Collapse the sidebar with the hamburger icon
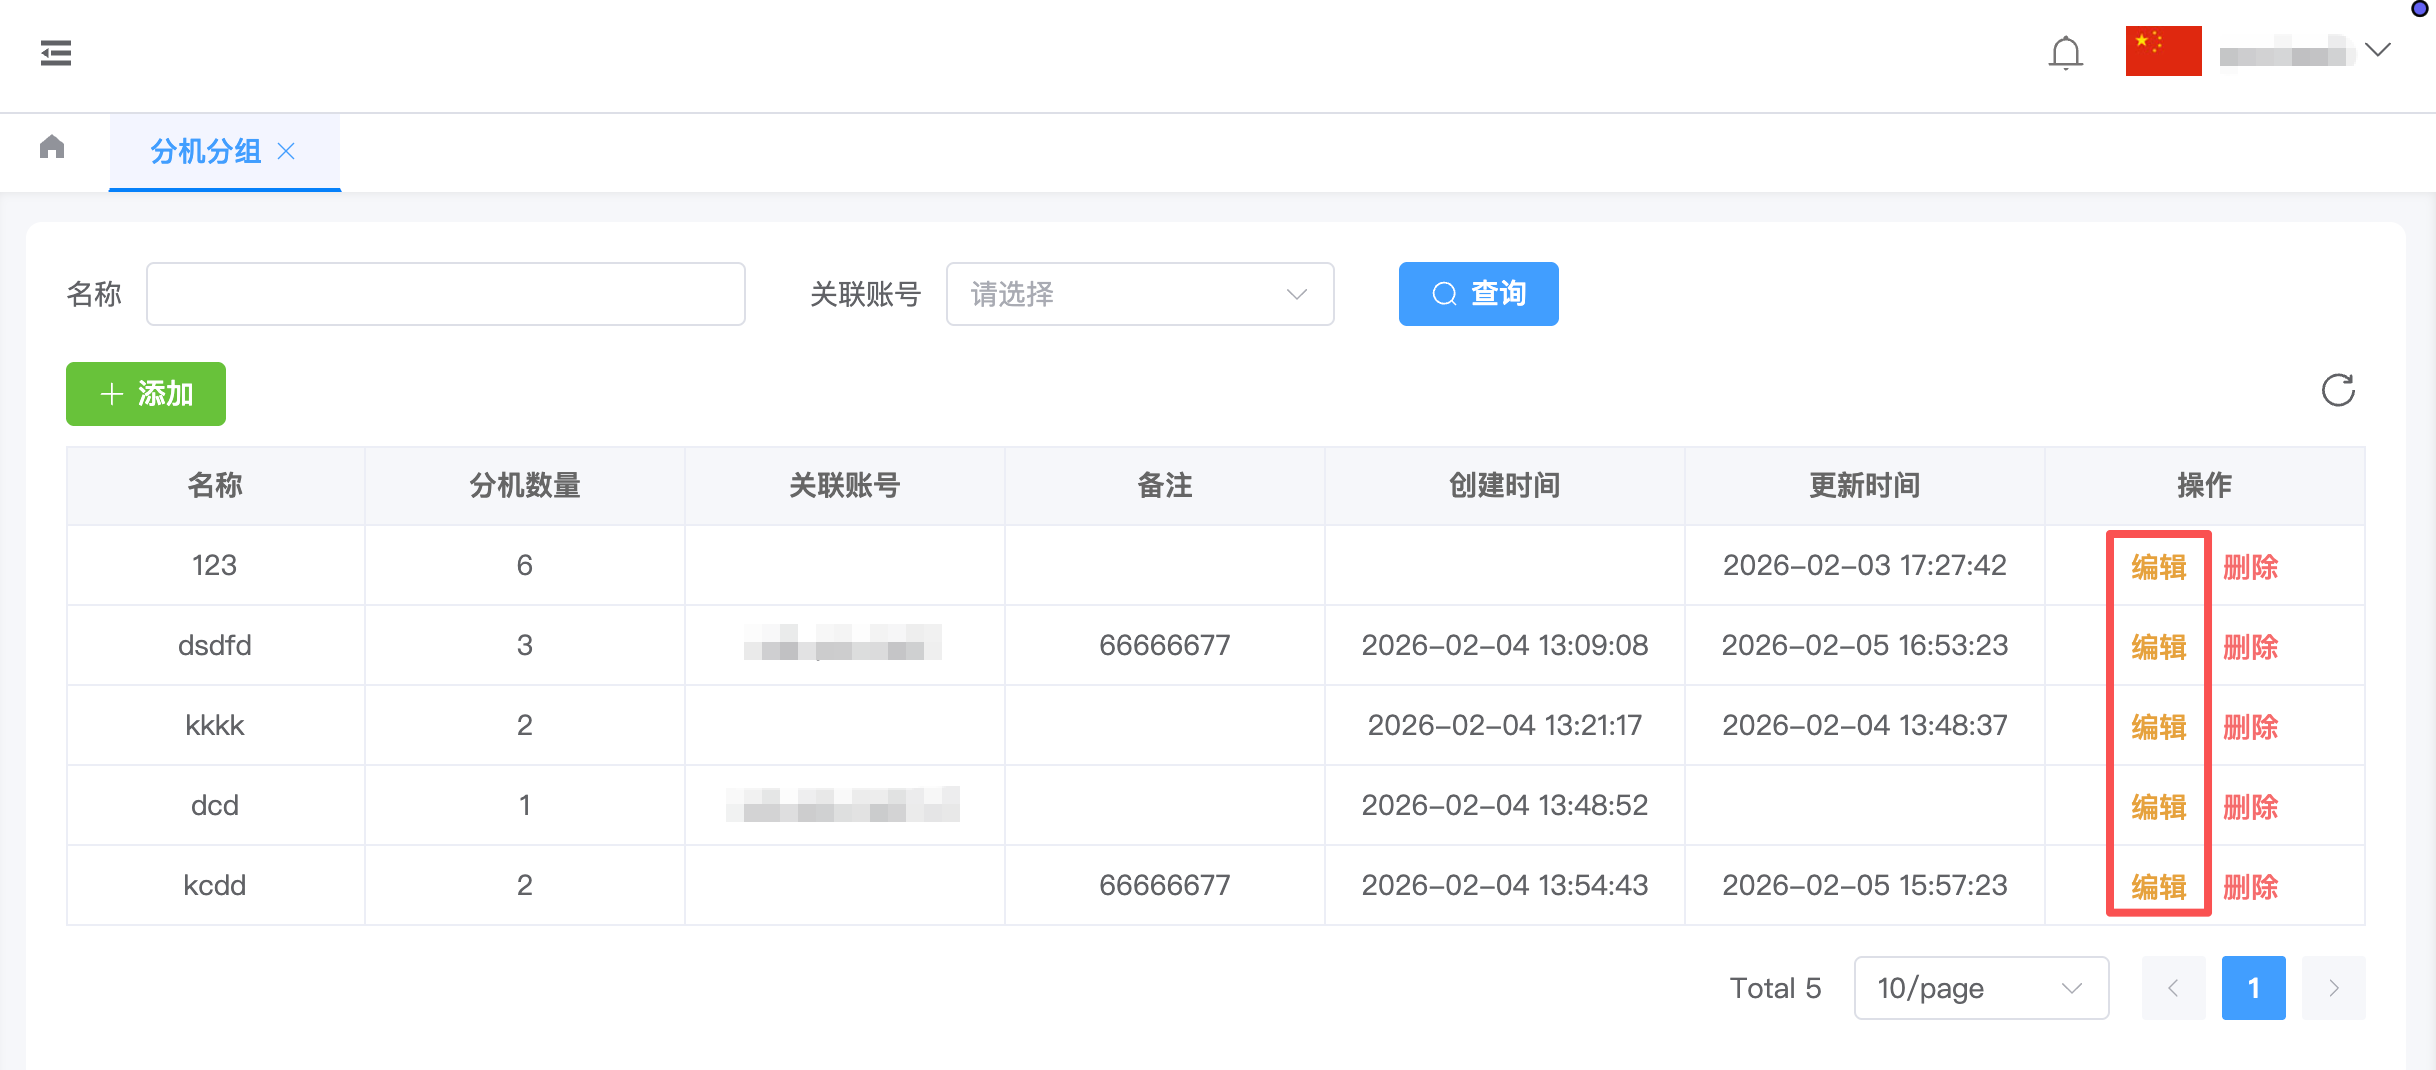Image resolution: width=2436 pixels, height=1070 pixels. 56,53
